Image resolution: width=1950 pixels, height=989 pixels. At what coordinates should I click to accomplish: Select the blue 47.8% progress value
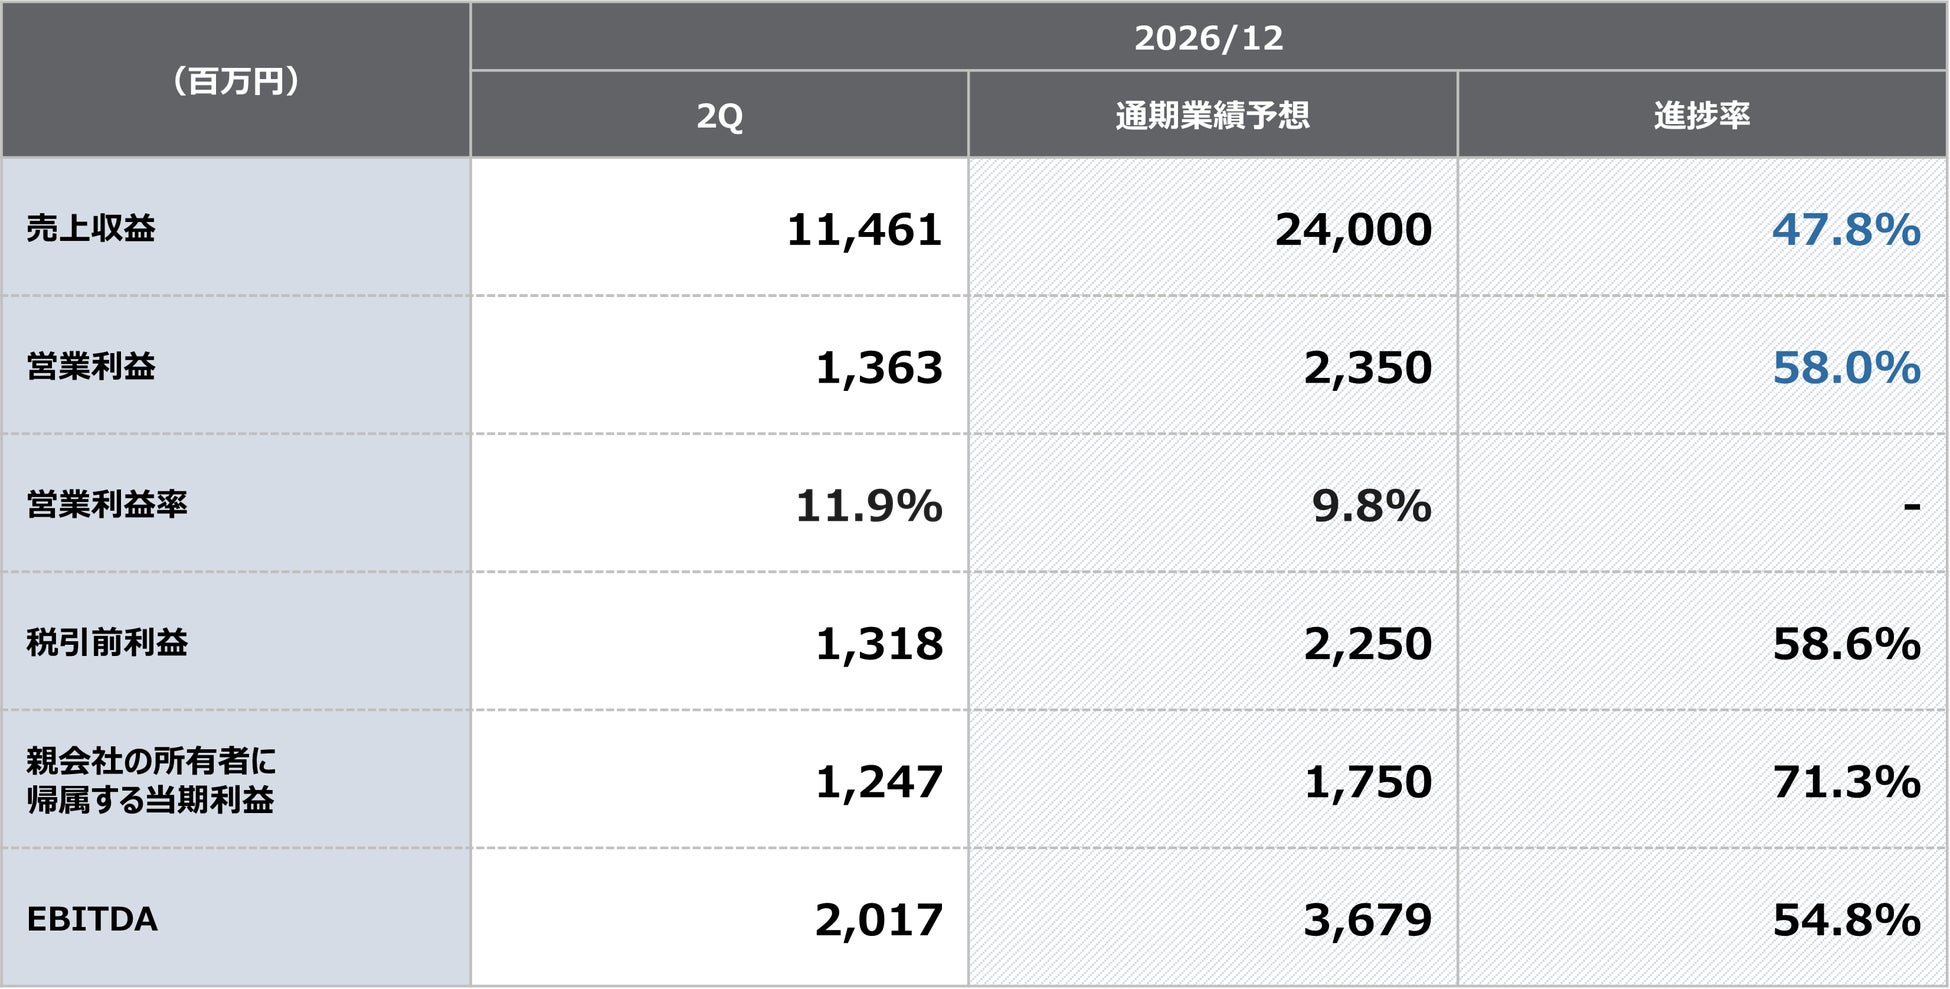click(1846, 229)
